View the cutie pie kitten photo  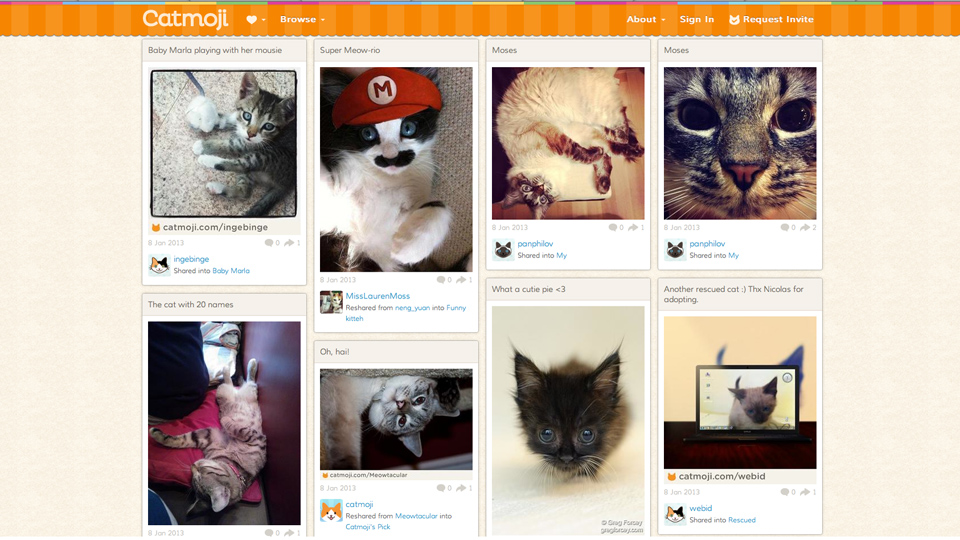[568, 420]
